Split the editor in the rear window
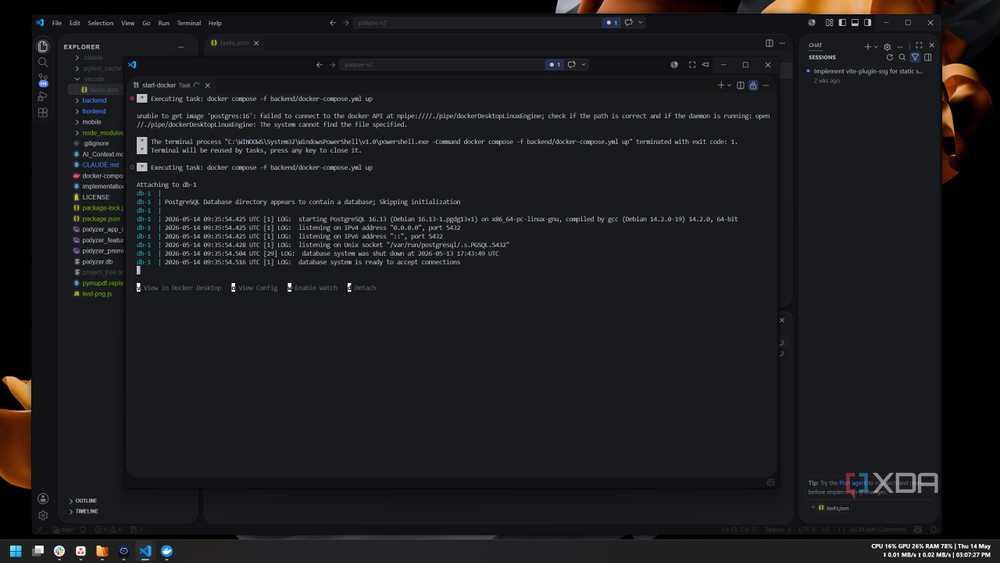This screenshot has width=1000, height=563. click(x=769, y=43)
